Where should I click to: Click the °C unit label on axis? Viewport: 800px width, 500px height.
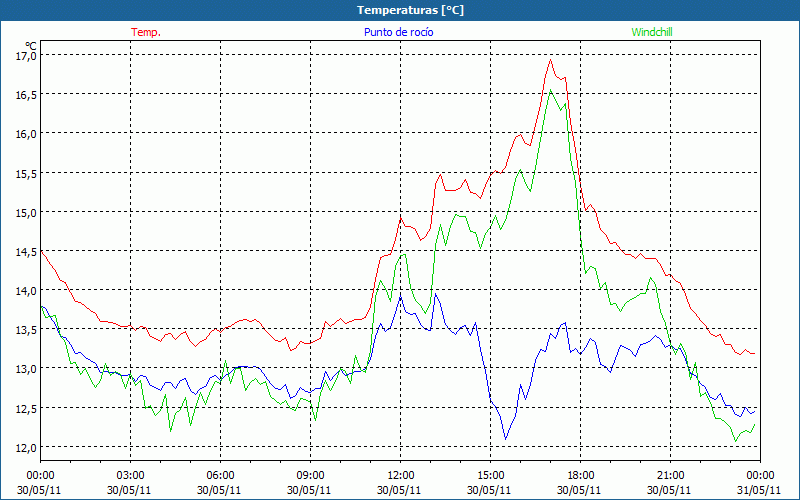pyautogui.click(x=31, y=45)
